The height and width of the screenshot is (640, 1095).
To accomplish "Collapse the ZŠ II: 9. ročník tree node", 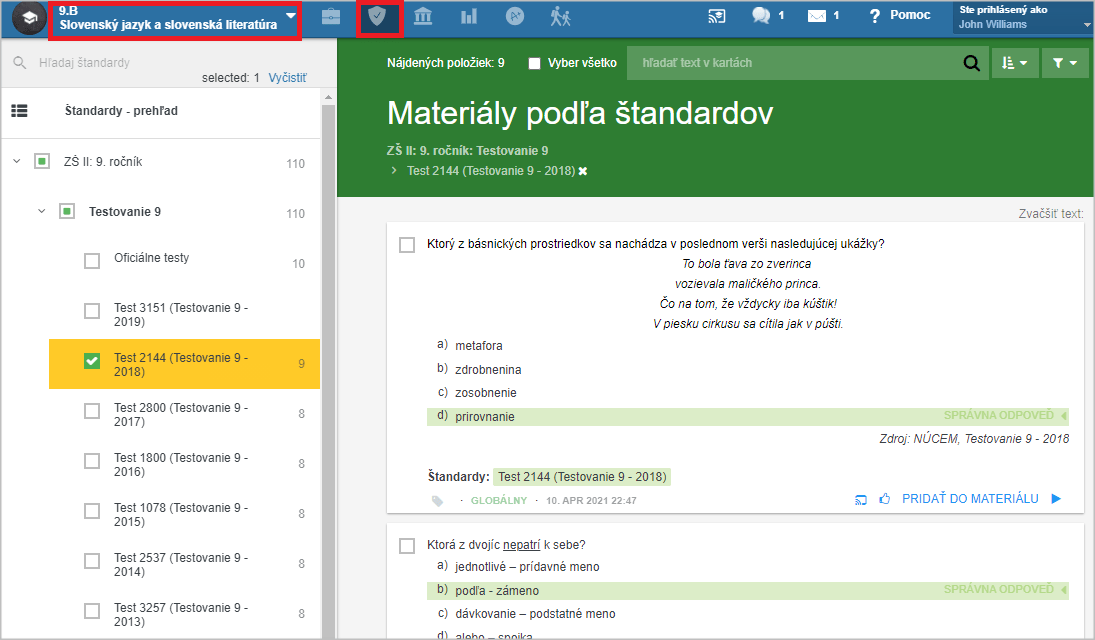I will point(17,161).
